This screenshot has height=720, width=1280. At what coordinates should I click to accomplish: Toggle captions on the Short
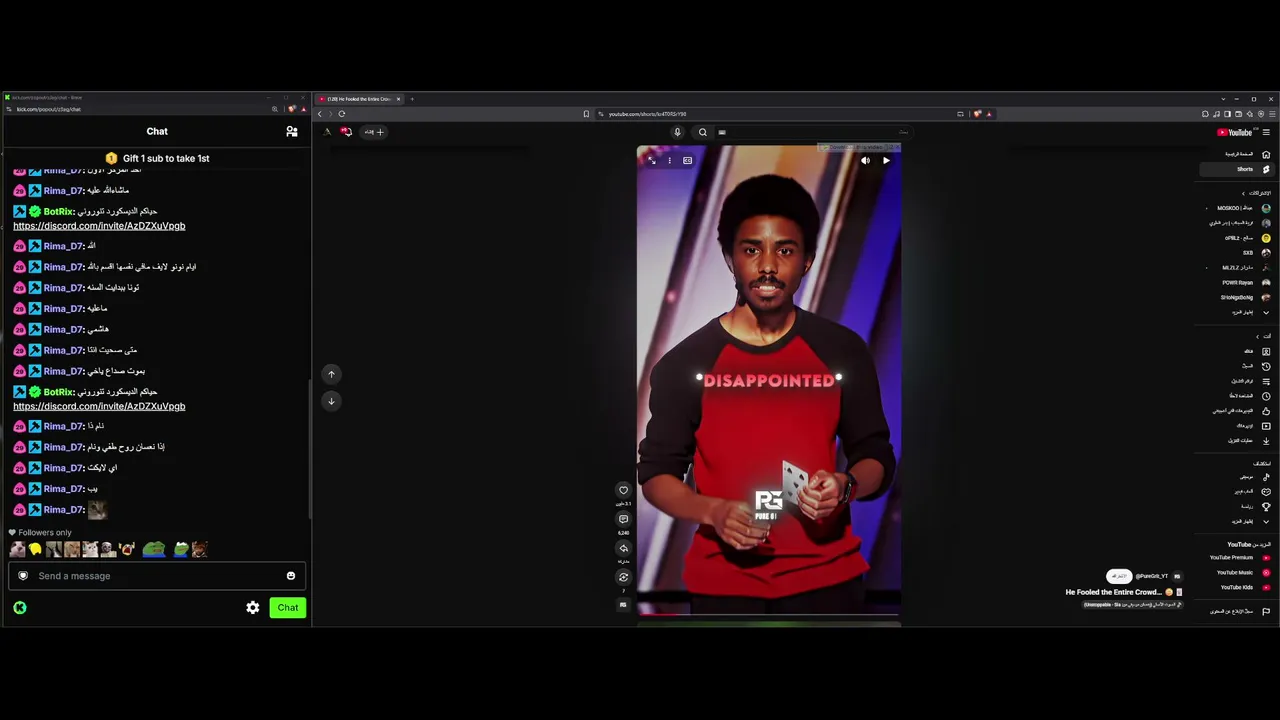click(x=687, y=160)
